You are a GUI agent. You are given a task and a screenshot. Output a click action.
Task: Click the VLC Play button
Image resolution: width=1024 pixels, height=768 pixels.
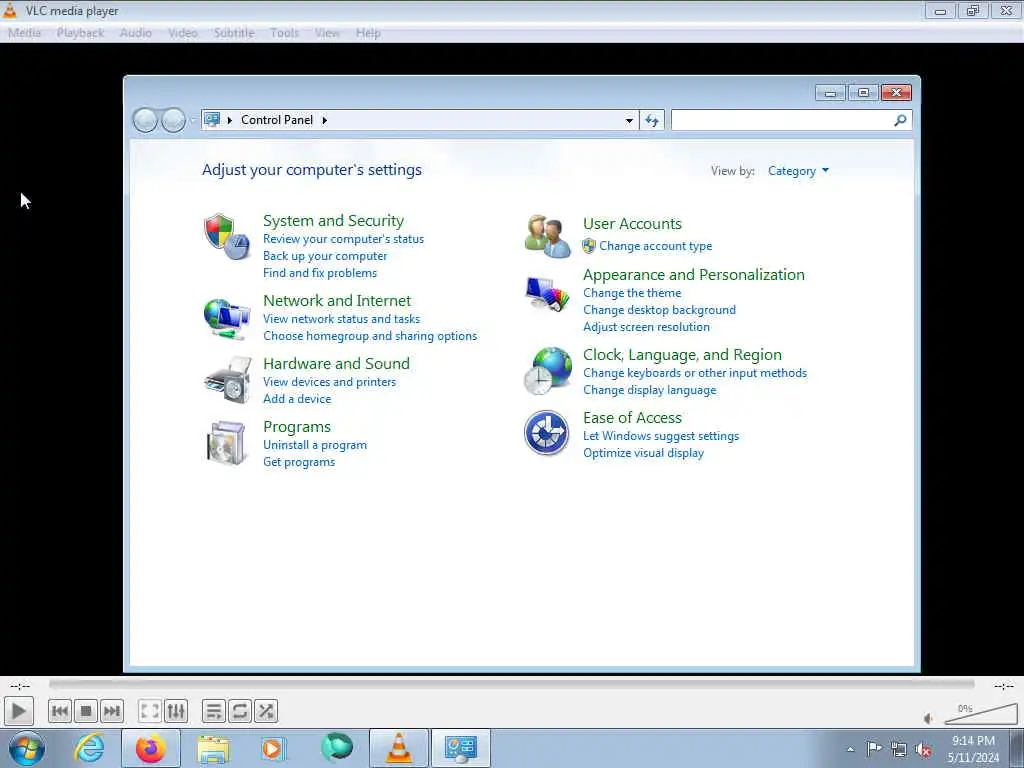pyautogui.click(x=19, y=711)
